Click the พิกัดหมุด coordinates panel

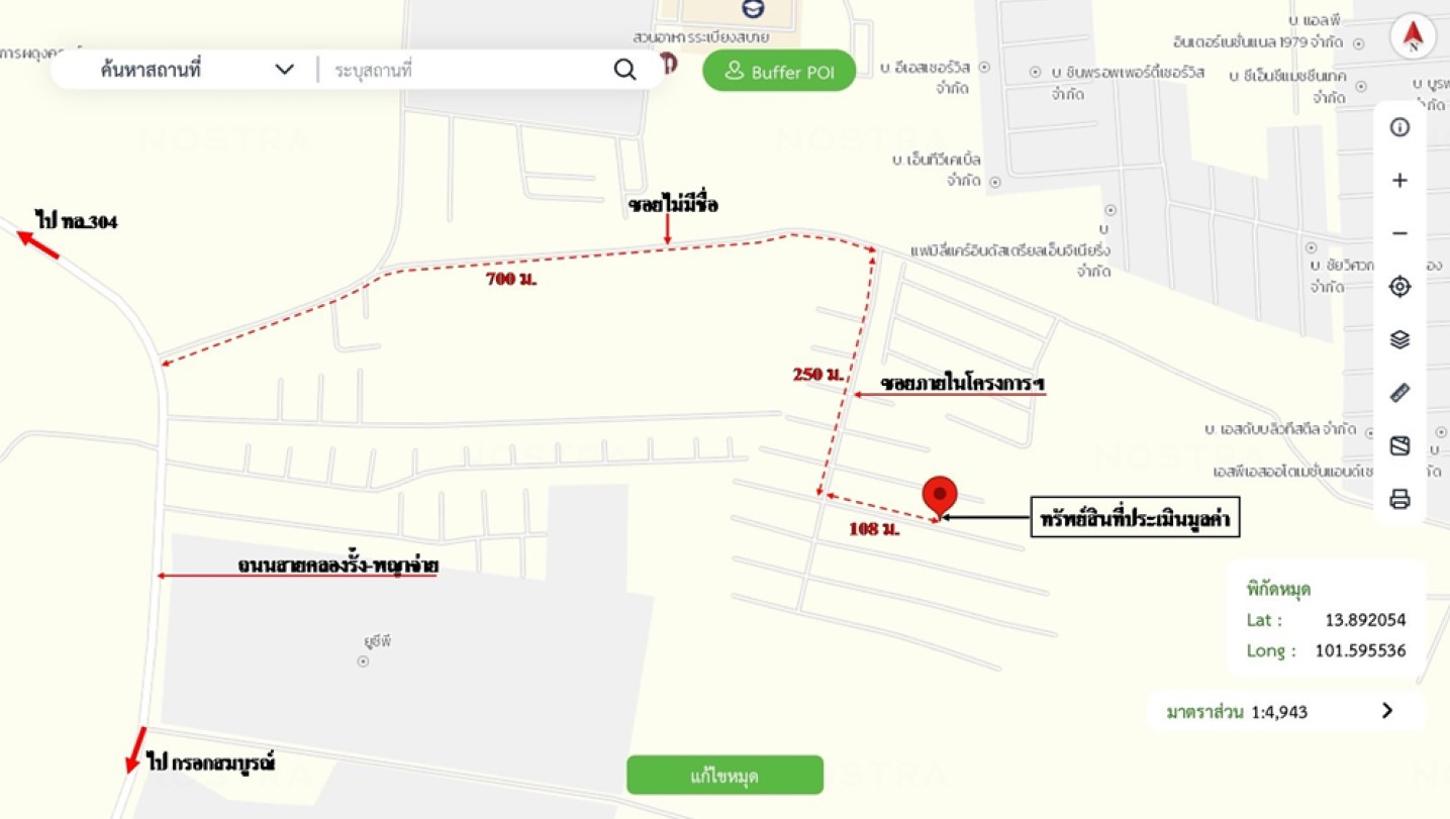(x=1326, y=618)
